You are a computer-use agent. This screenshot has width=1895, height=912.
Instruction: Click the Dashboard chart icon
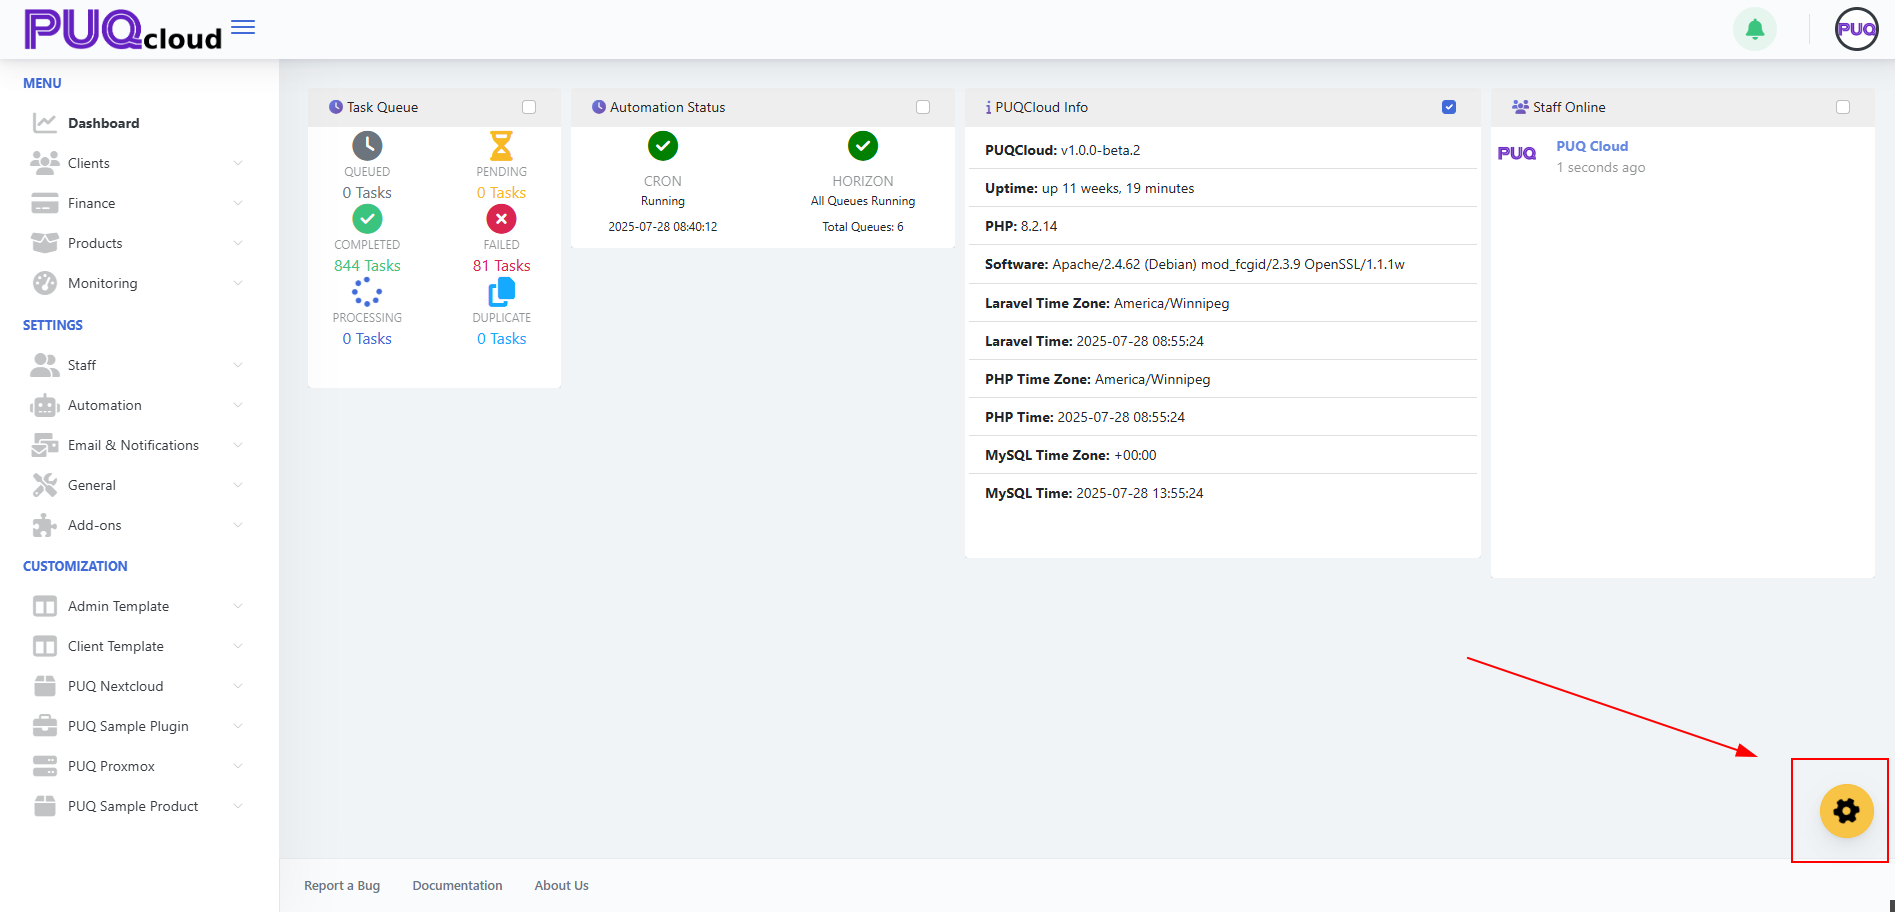[x=45, y=123]
